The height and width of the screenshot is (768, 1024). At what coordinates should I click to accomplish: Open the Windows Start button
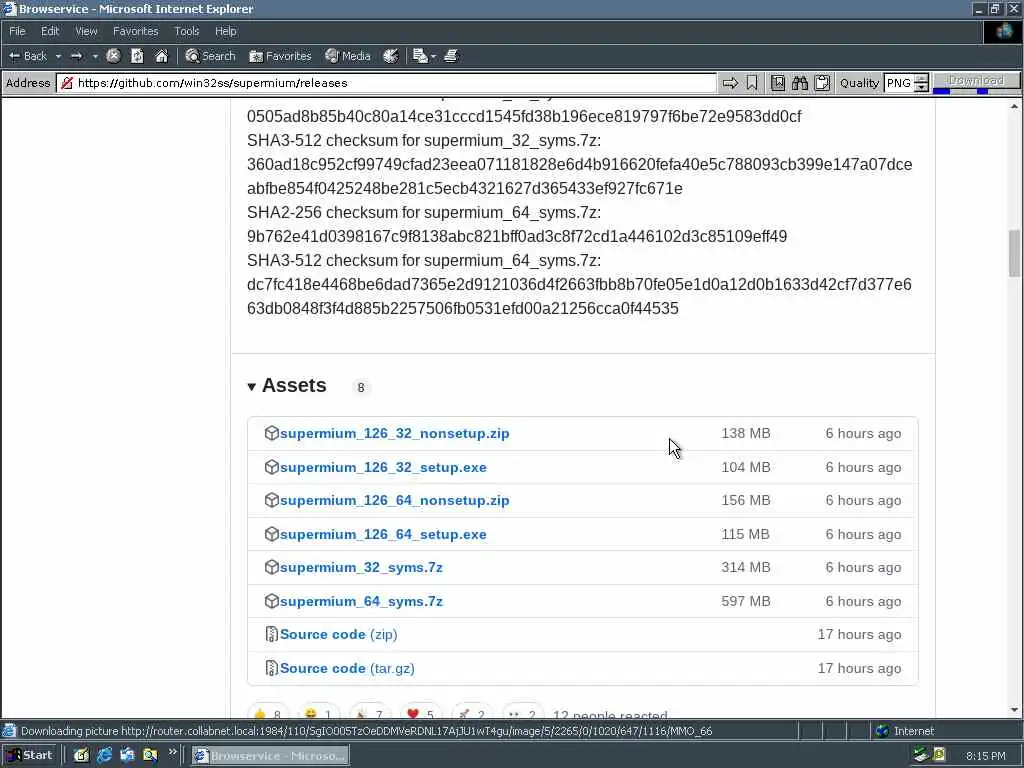point(30,755)
